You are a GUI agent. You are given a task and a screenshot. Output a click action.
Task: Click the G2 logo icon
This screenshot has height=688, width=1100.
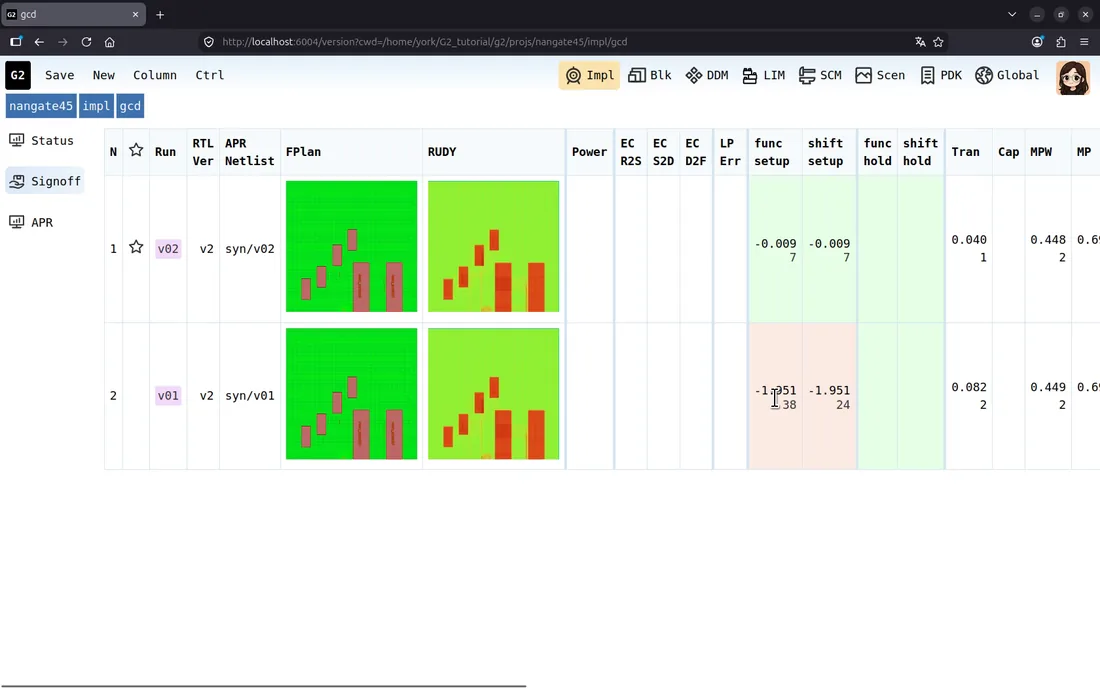coord(18,75)
